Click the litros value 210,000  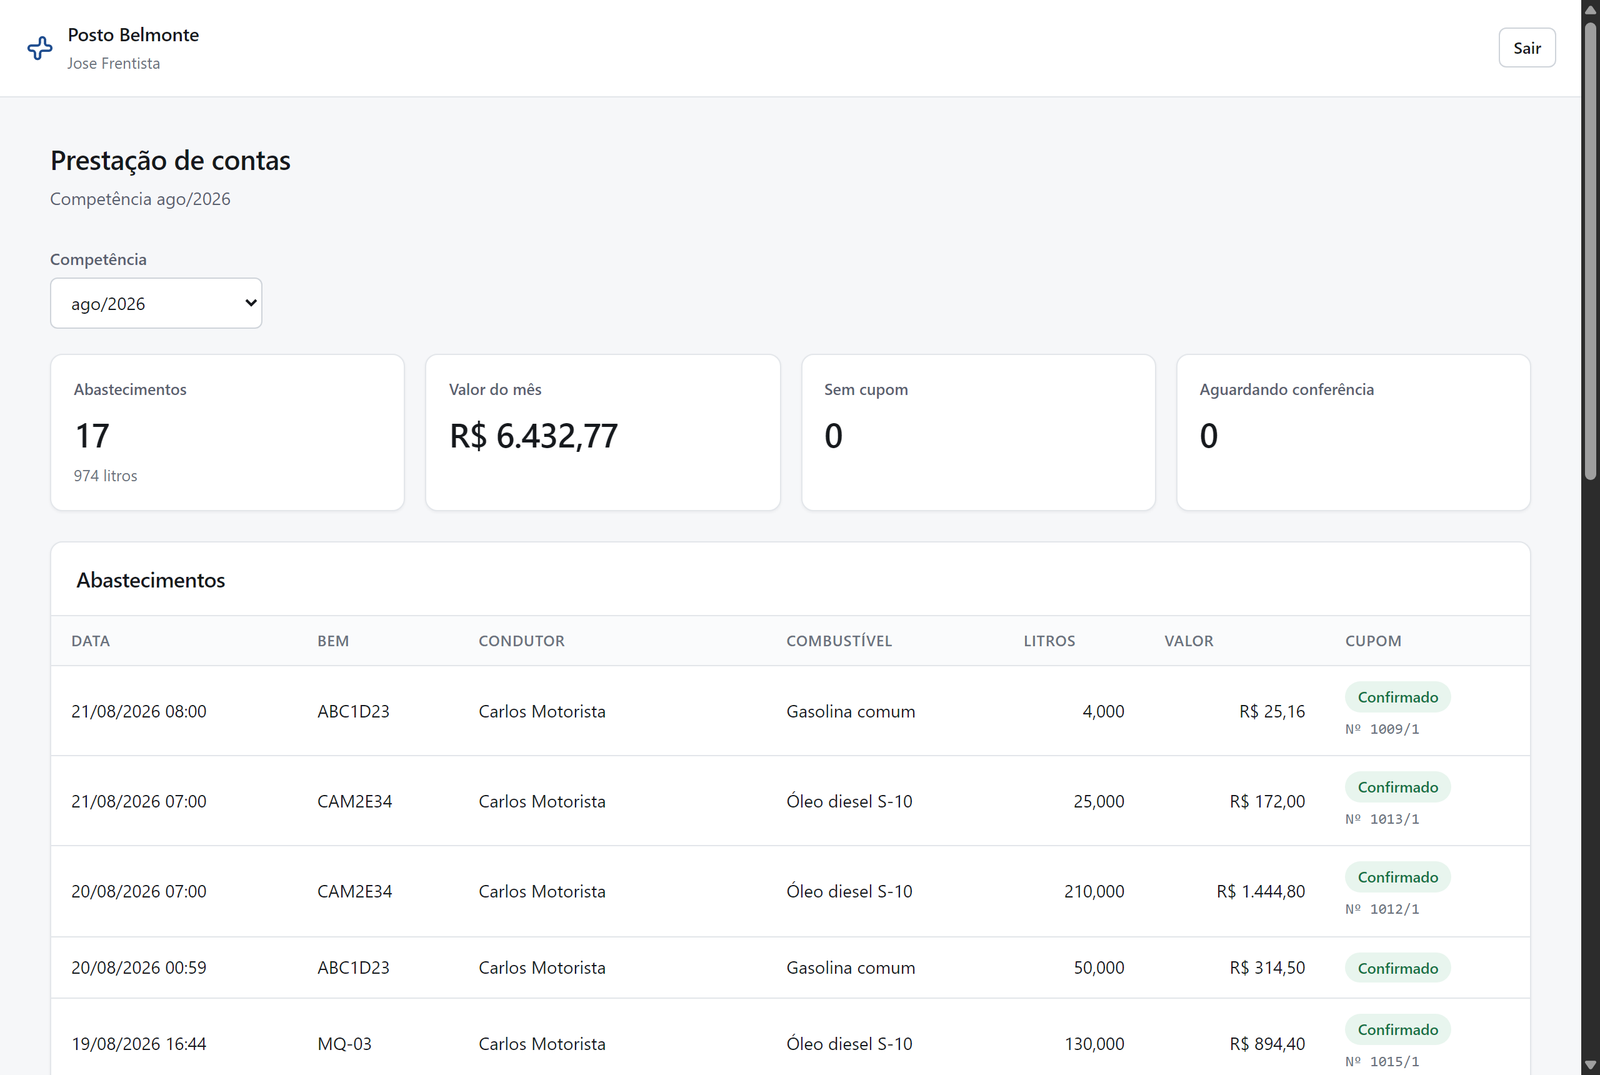(x=1094, y=891)
